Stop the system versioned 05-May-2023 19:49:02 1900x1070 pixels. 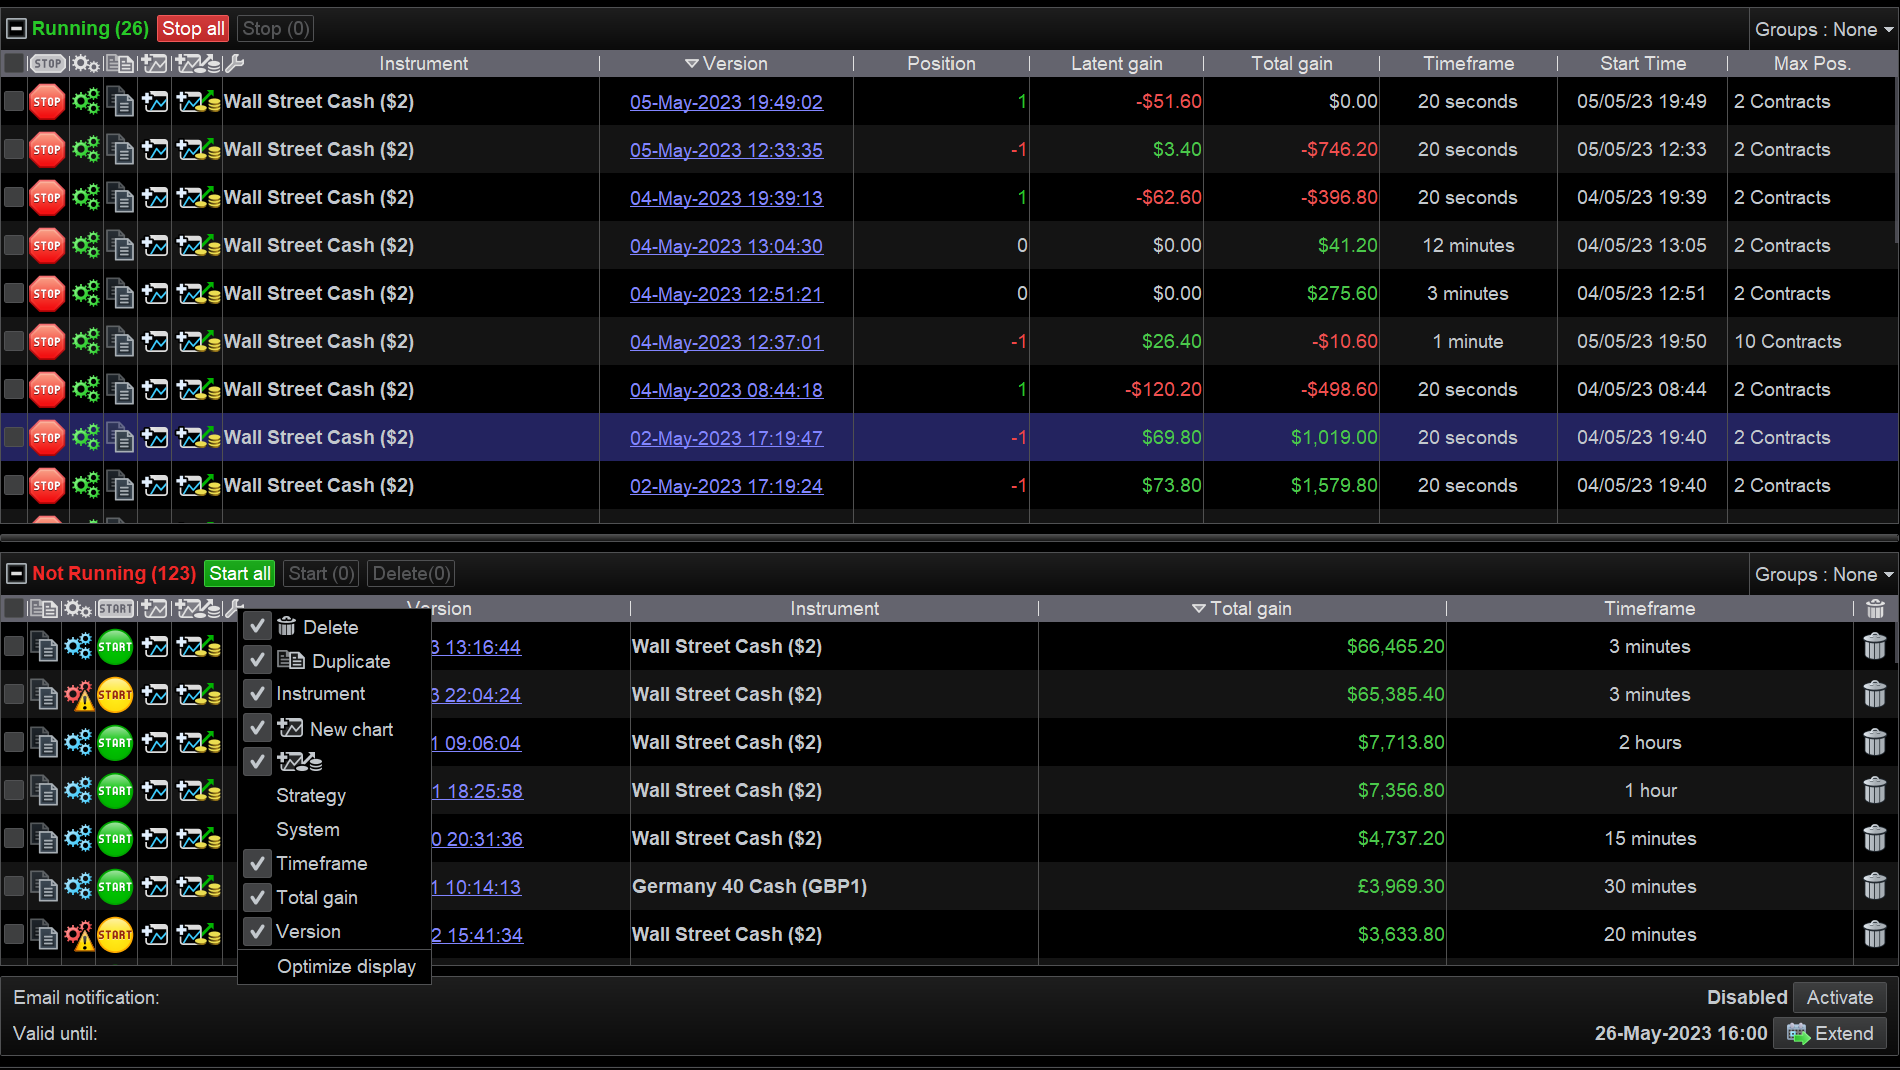click(47, 102)
